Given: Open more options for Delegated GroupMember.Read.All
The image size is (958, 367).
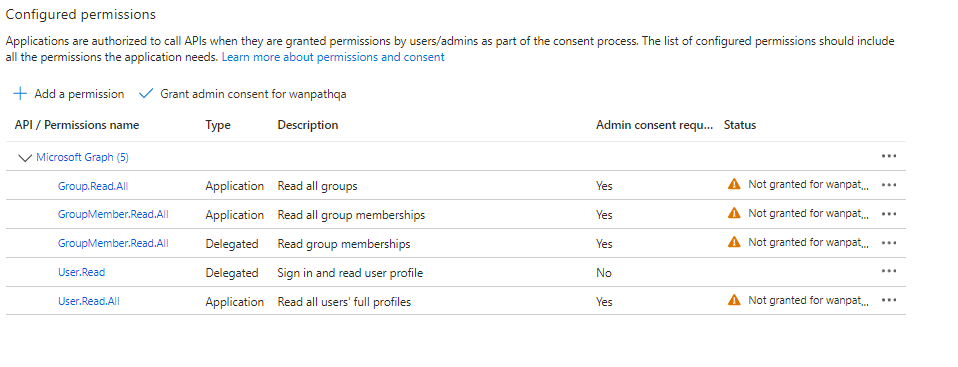Looking at the screenshot, I should pos(889,243).
